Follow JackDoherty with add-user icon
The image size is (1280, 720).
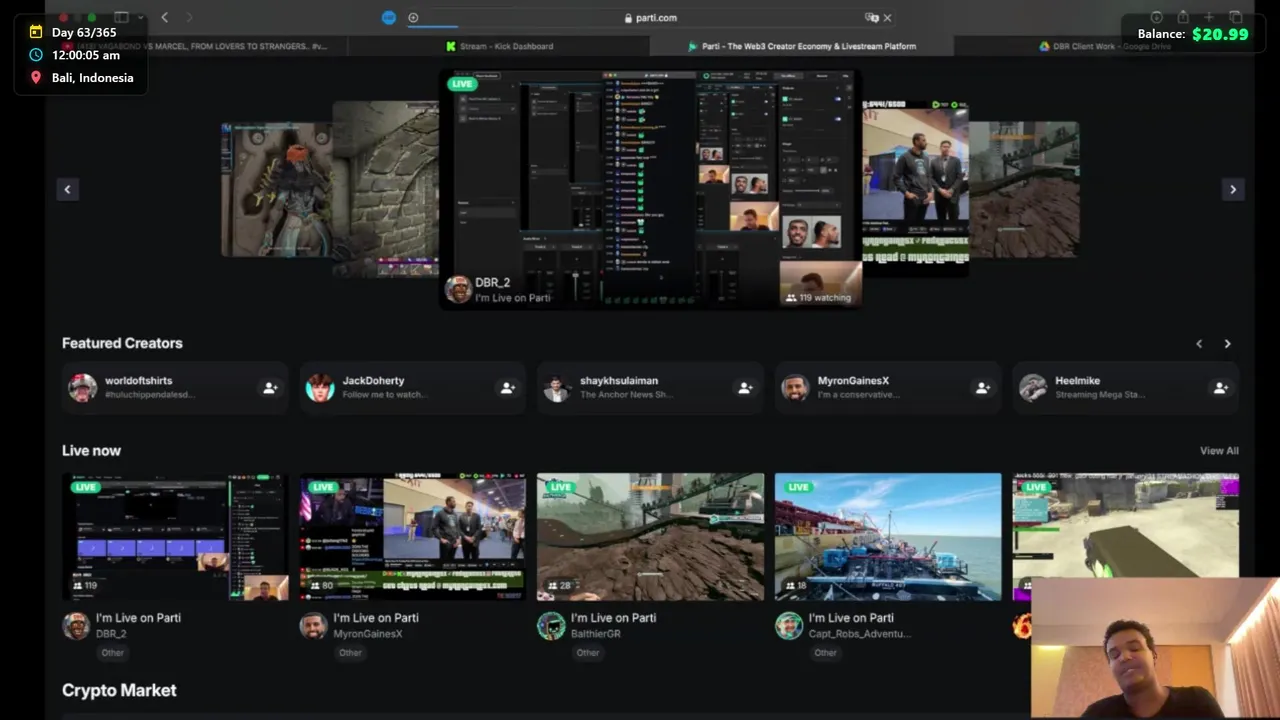507,388
